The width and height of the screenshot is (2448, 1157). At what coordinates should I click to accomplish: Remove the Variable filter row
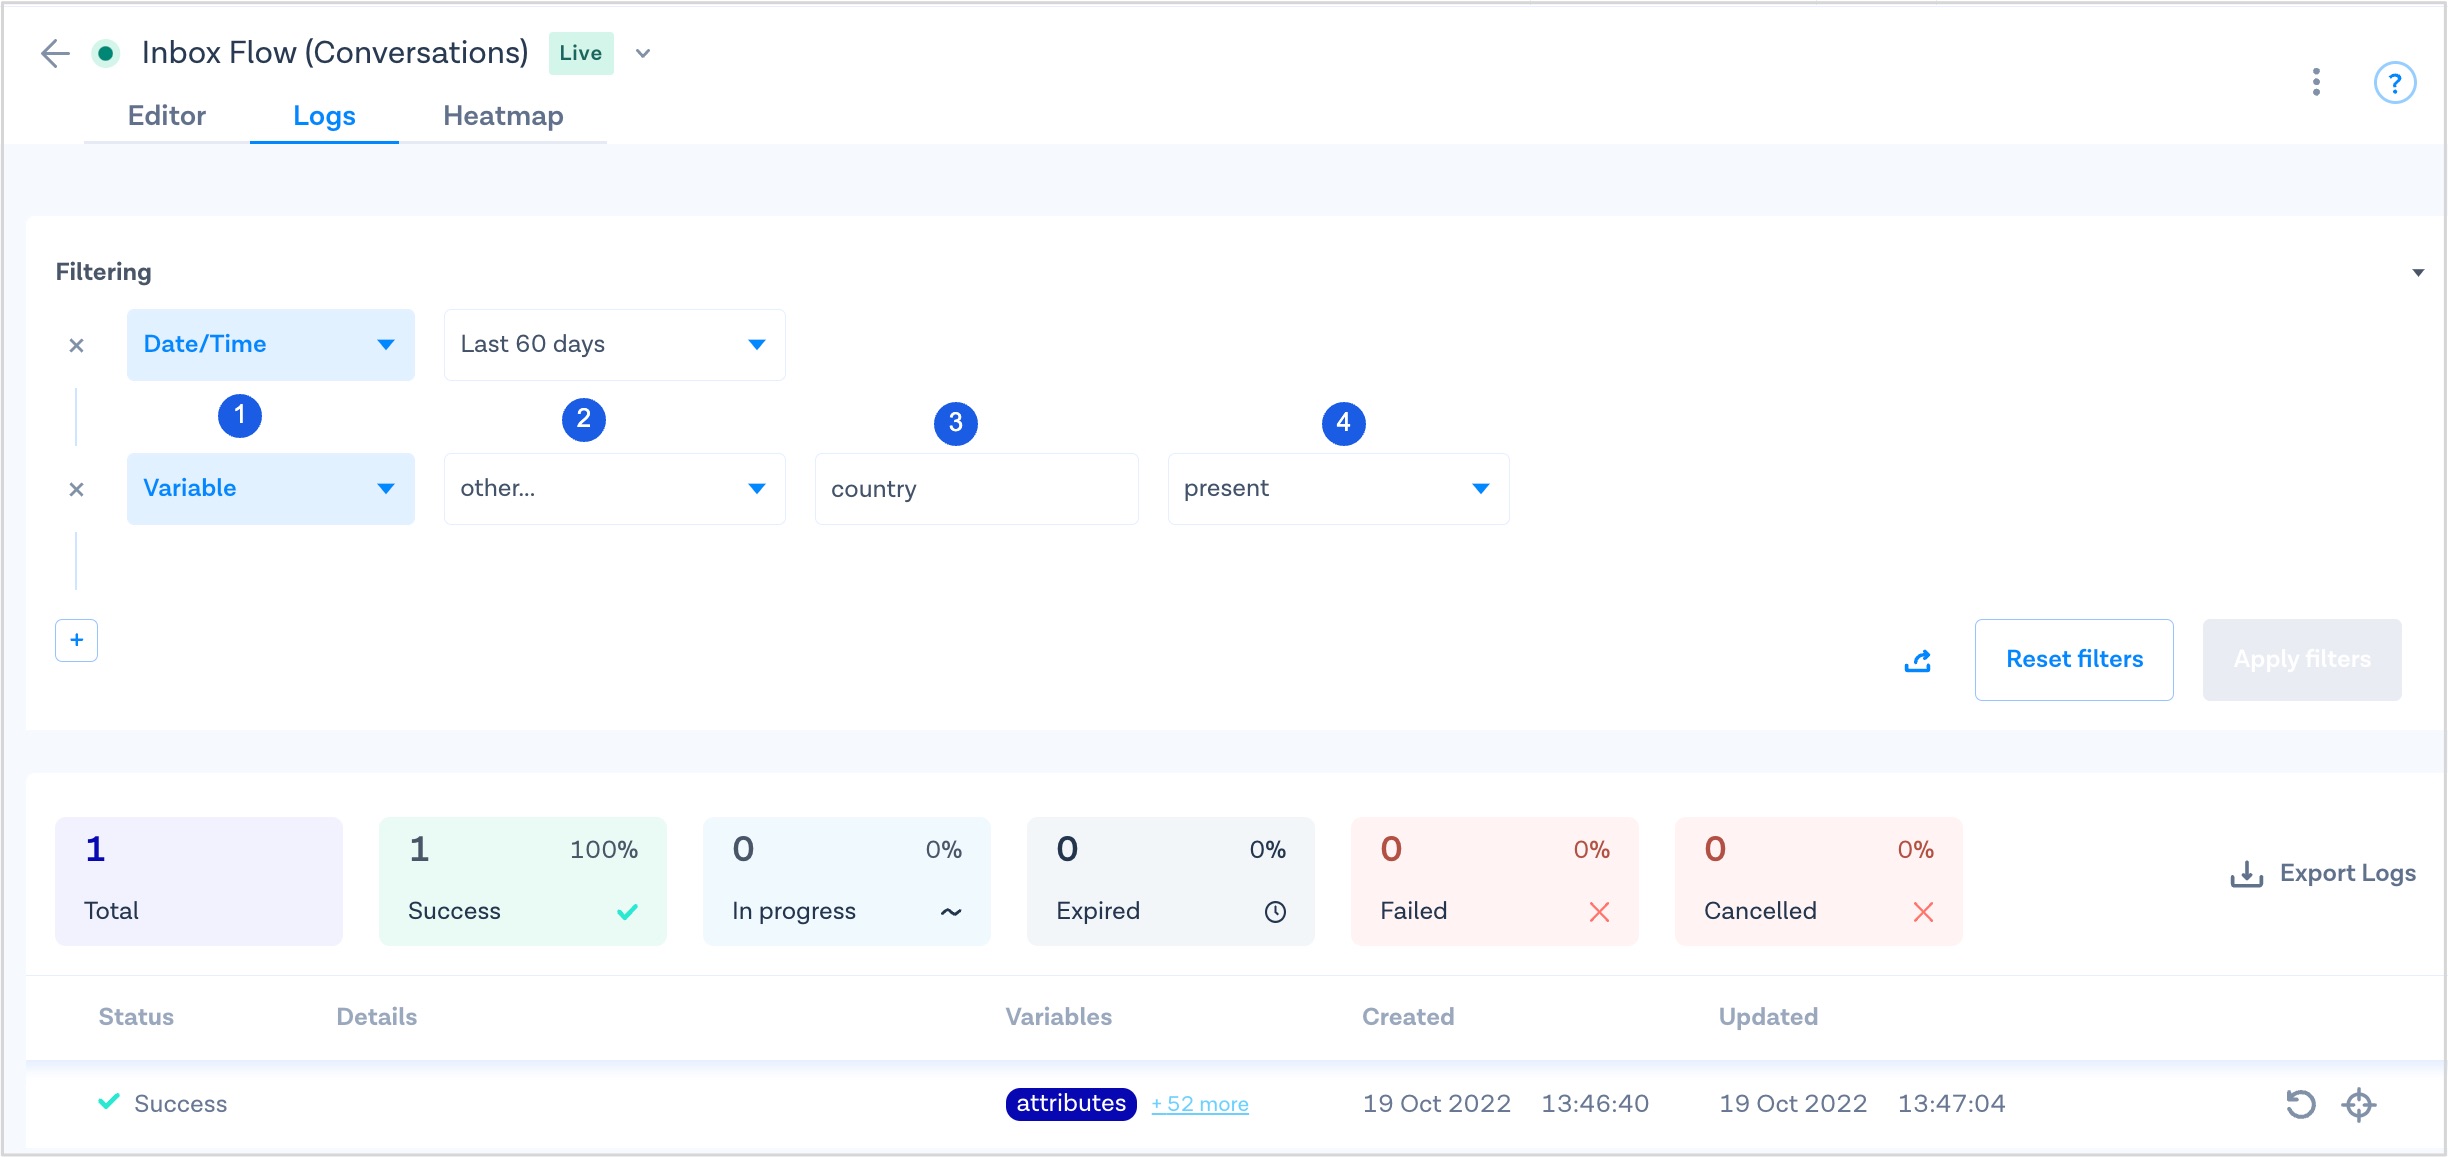point(76,490)
